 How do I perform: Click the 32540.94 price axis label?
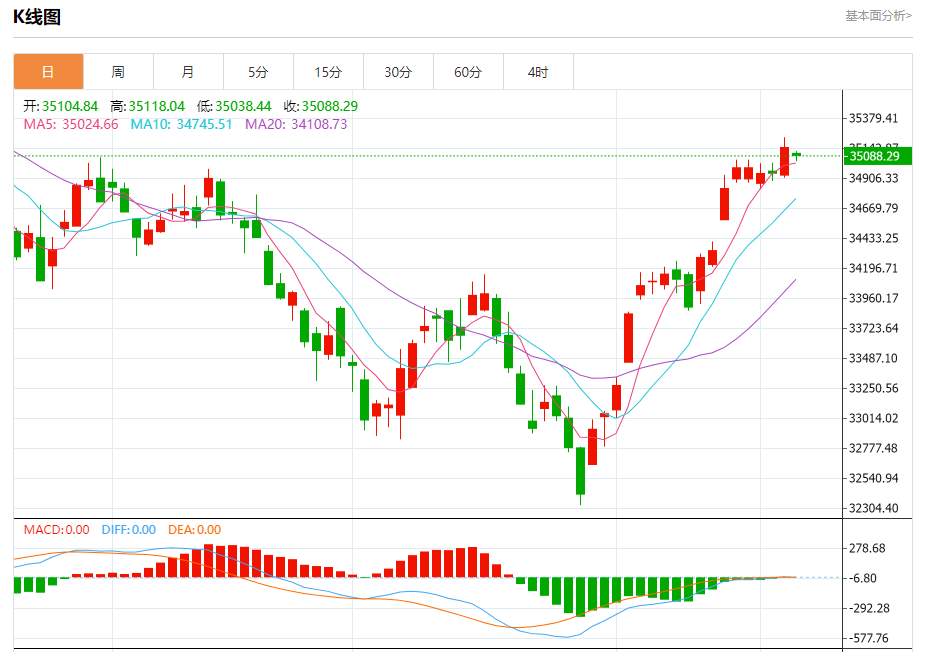(x=873, y=478)
